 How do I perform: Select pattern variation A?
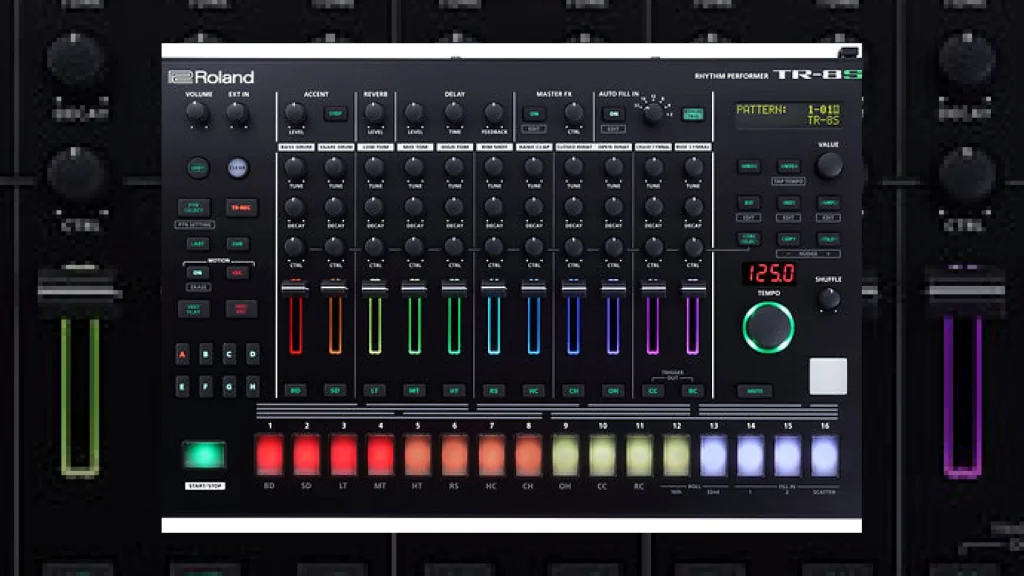point(182,355)
